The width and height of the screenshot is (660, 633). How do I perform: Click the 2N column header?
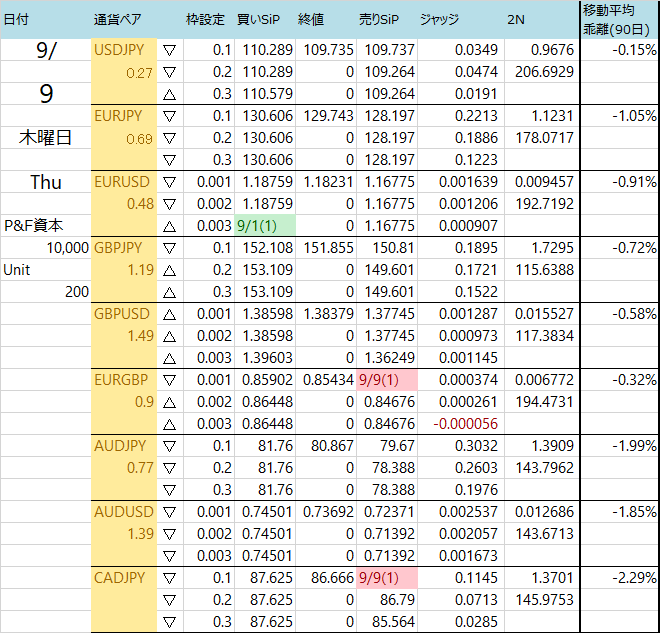coord(516,19)
